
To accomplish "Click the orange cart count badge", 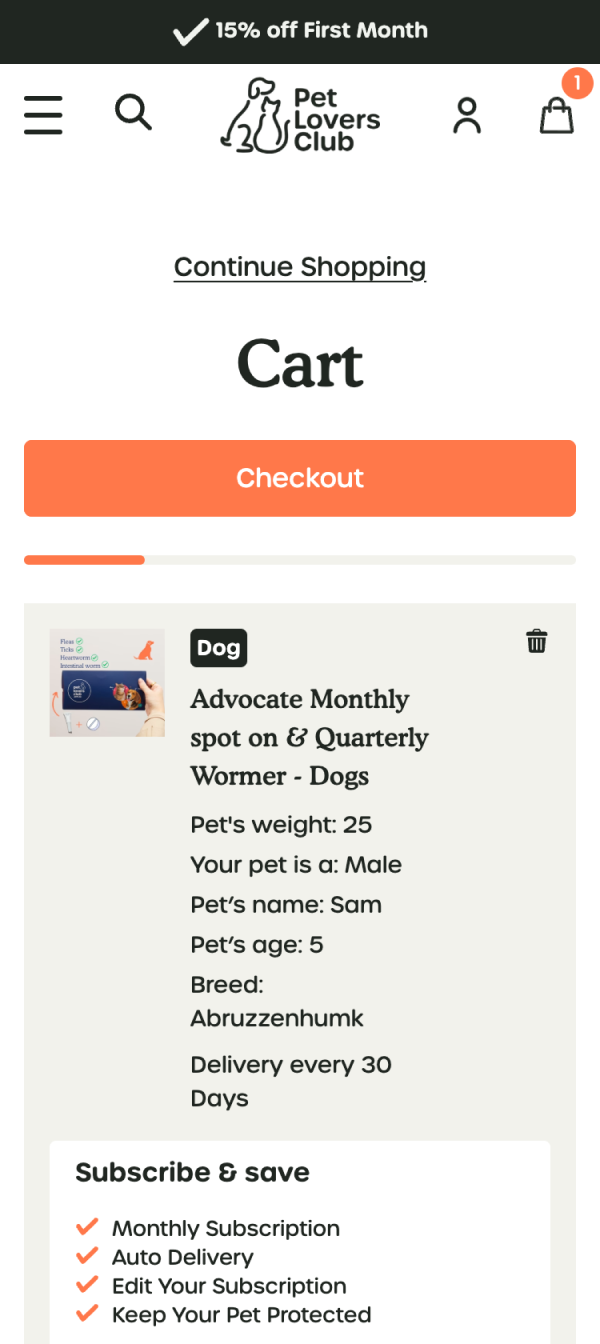I will pyautogui.click(x=577, y=84).
